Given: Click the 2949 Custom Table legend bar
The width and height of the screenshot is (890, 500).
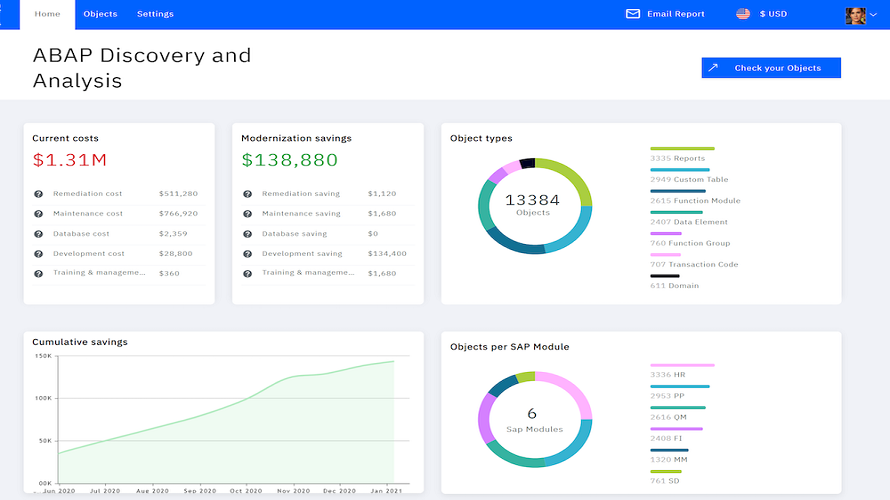Looking at the screenshot, I should [x=680, y=170].
